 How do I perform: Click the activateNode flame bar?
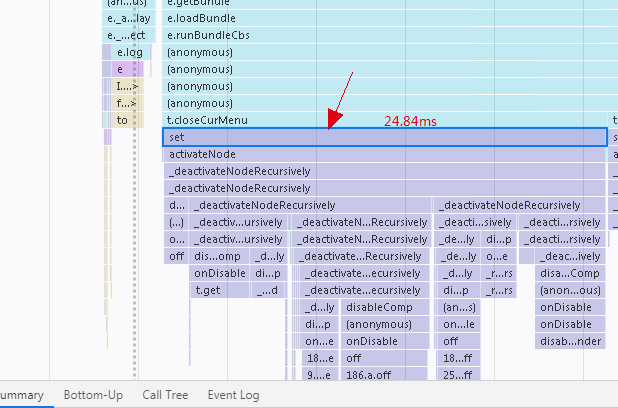point(384,154)
